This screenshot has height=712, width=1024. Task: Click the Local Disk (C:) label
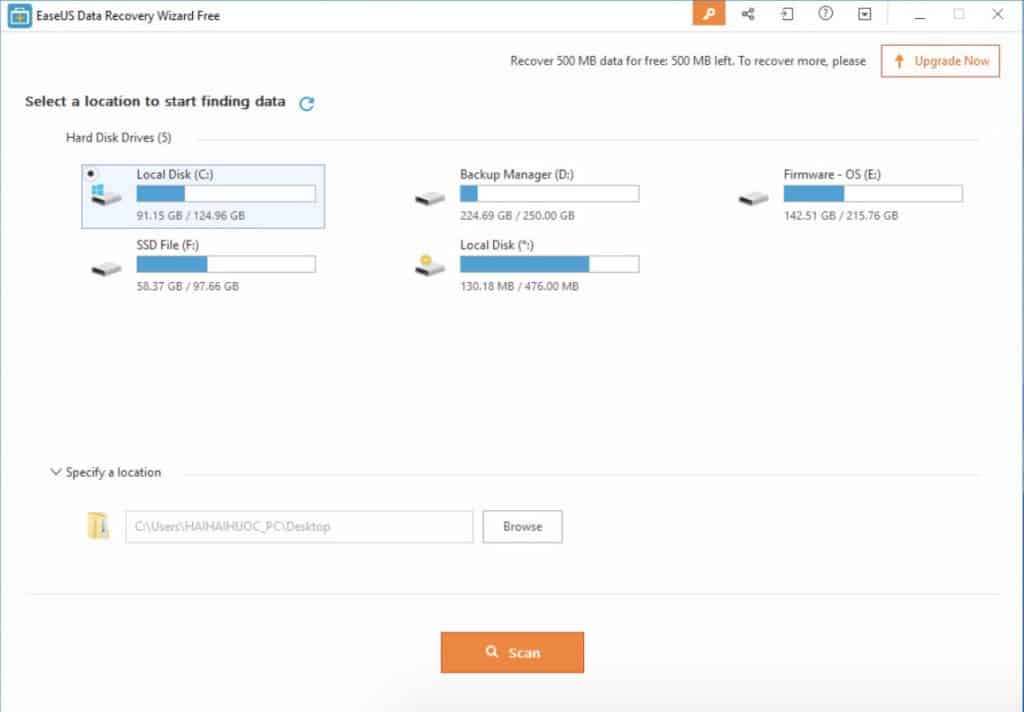click(175, 174)
